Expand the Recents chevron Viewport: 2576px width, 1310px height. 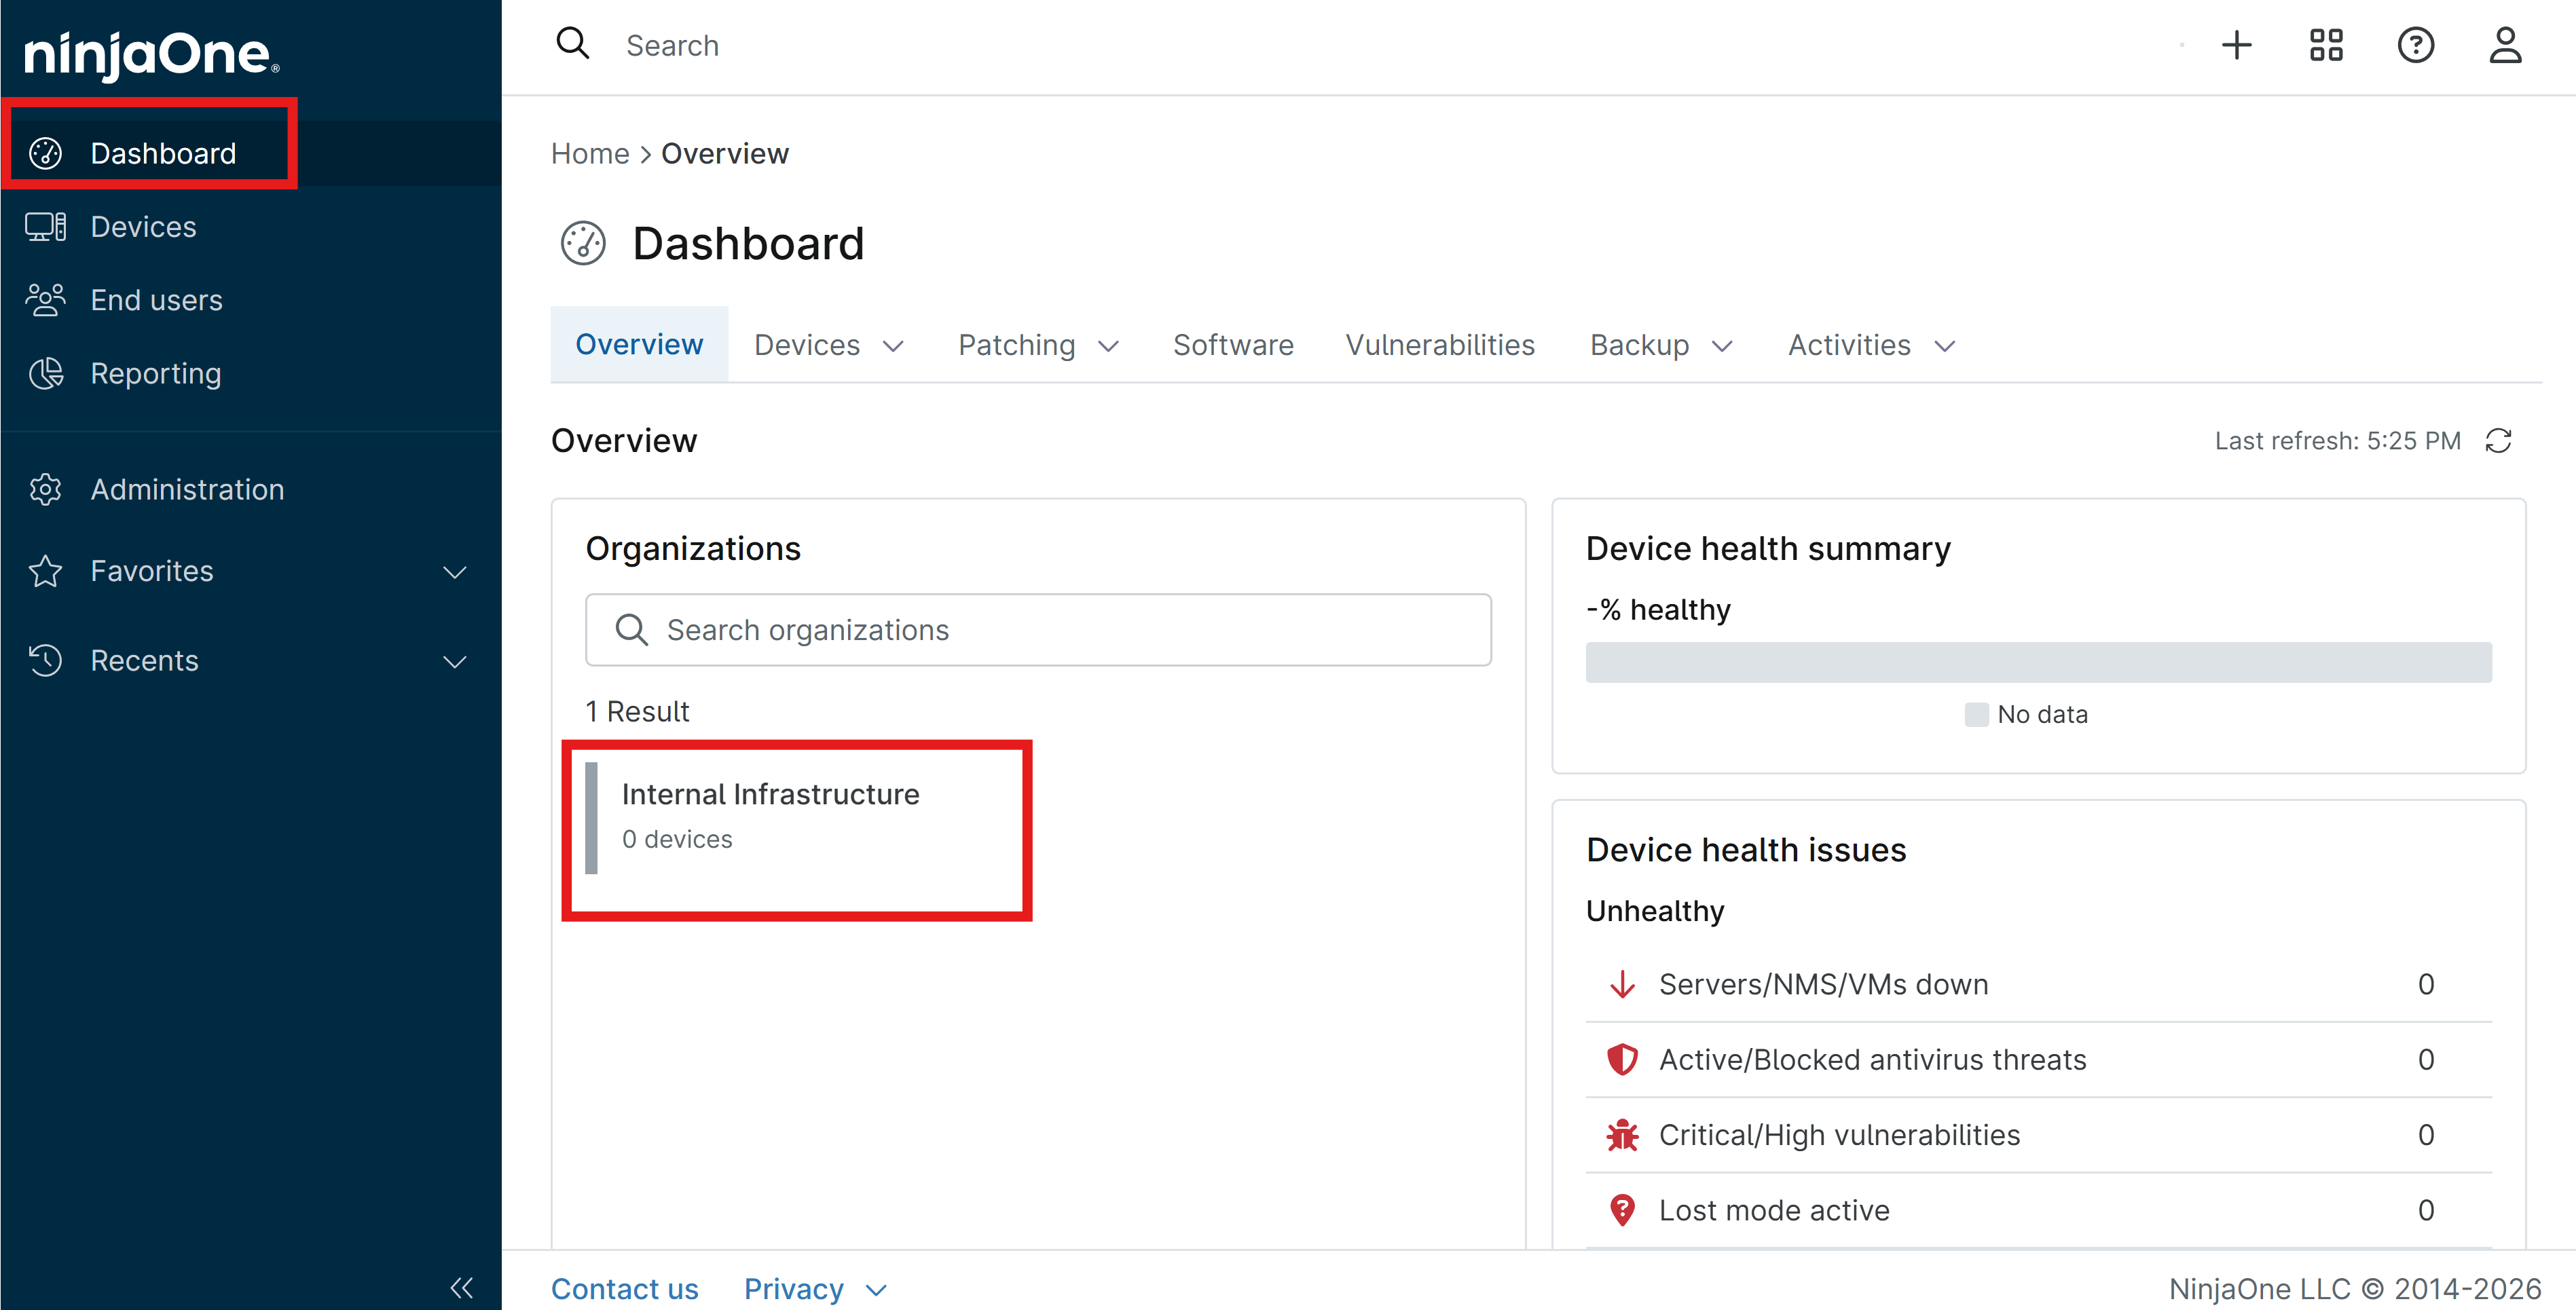455,661
